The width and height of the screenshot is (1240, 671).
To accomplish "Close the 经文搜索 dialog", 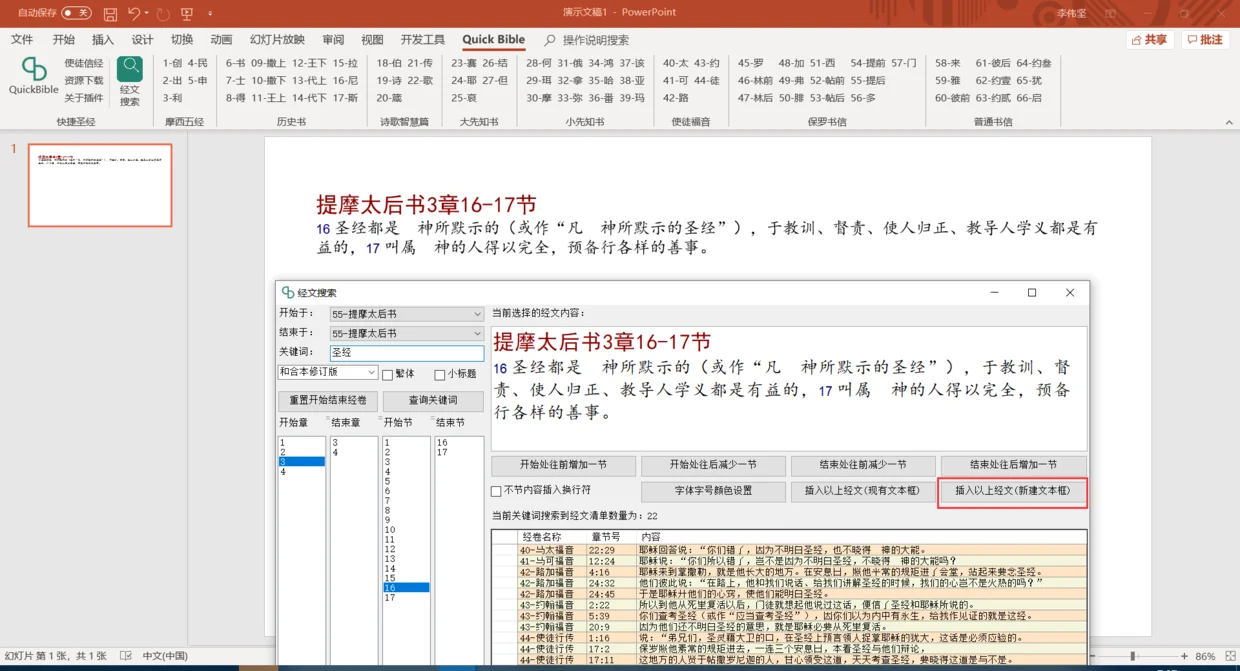I will (1070, 293).
